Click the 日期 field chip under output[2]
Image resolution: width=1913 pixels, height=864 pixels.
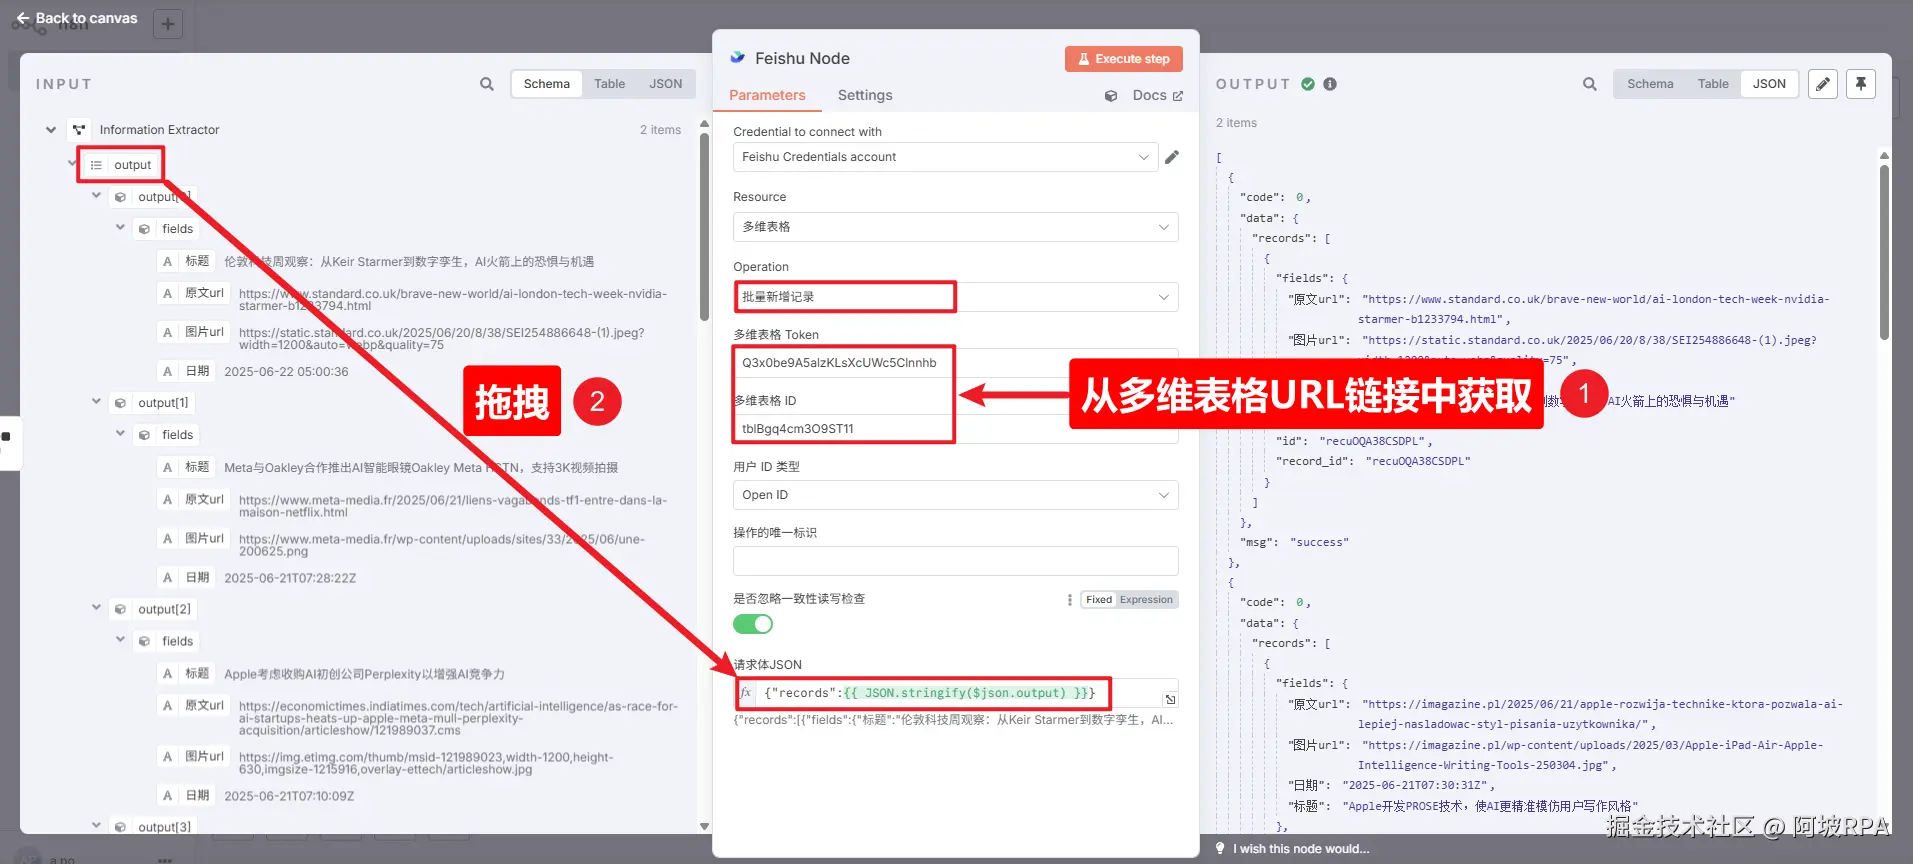tap(187, 796)
